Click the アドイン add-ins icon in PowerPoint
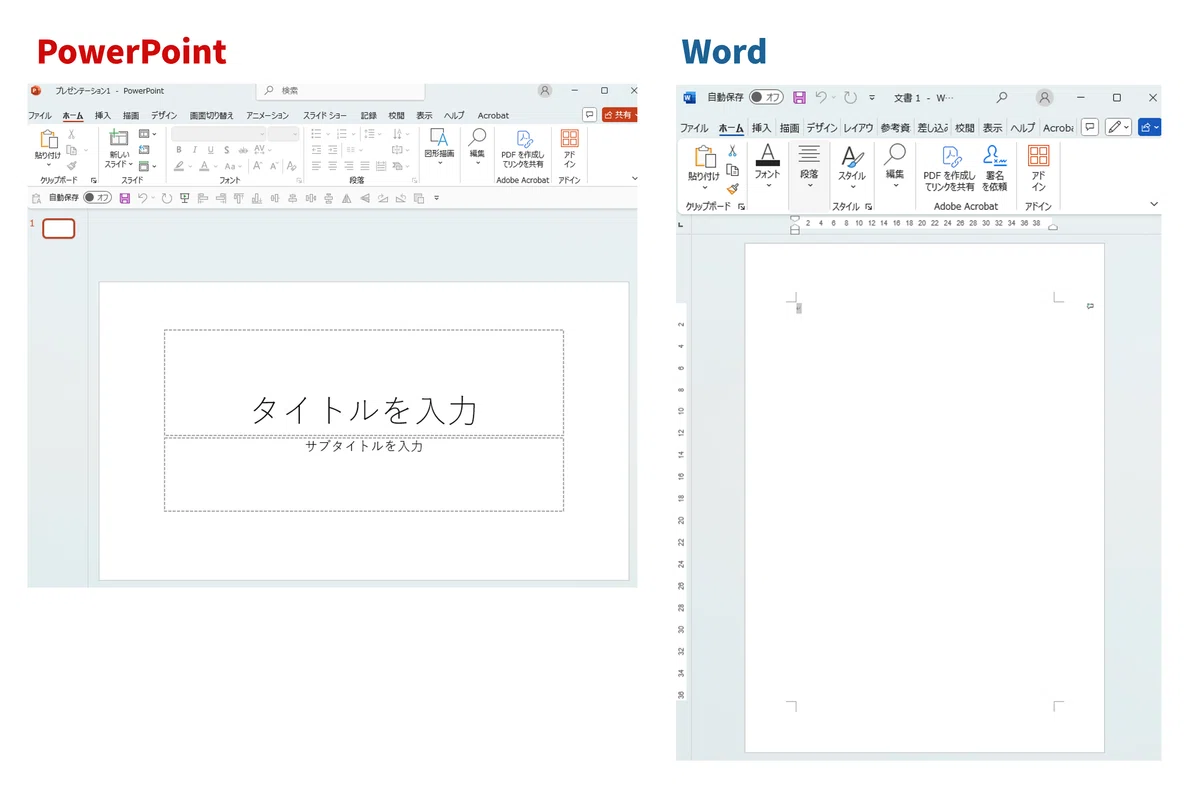The width and height of the screenshot is (1200, 797). pyautogui.click(x=569, y=139)
